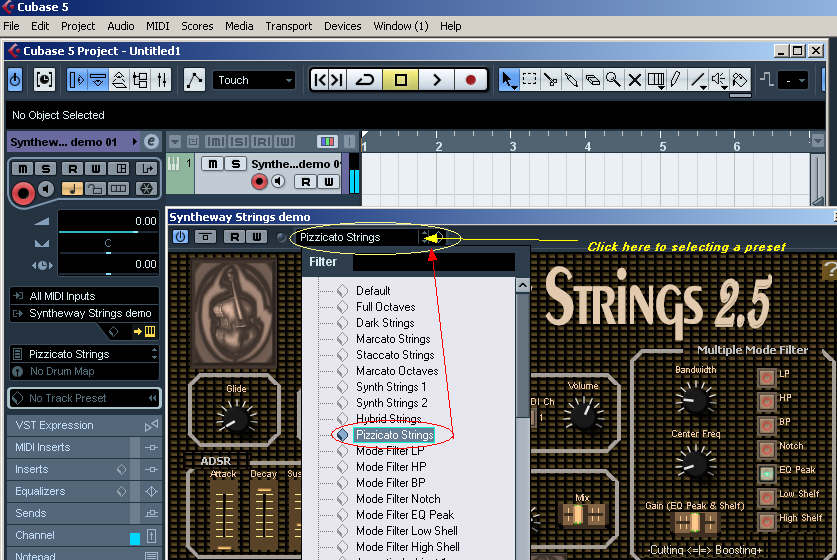Select the Object Selection arrow tool
Viewport: 837px width, 560px height.
[x=508, y=80]
